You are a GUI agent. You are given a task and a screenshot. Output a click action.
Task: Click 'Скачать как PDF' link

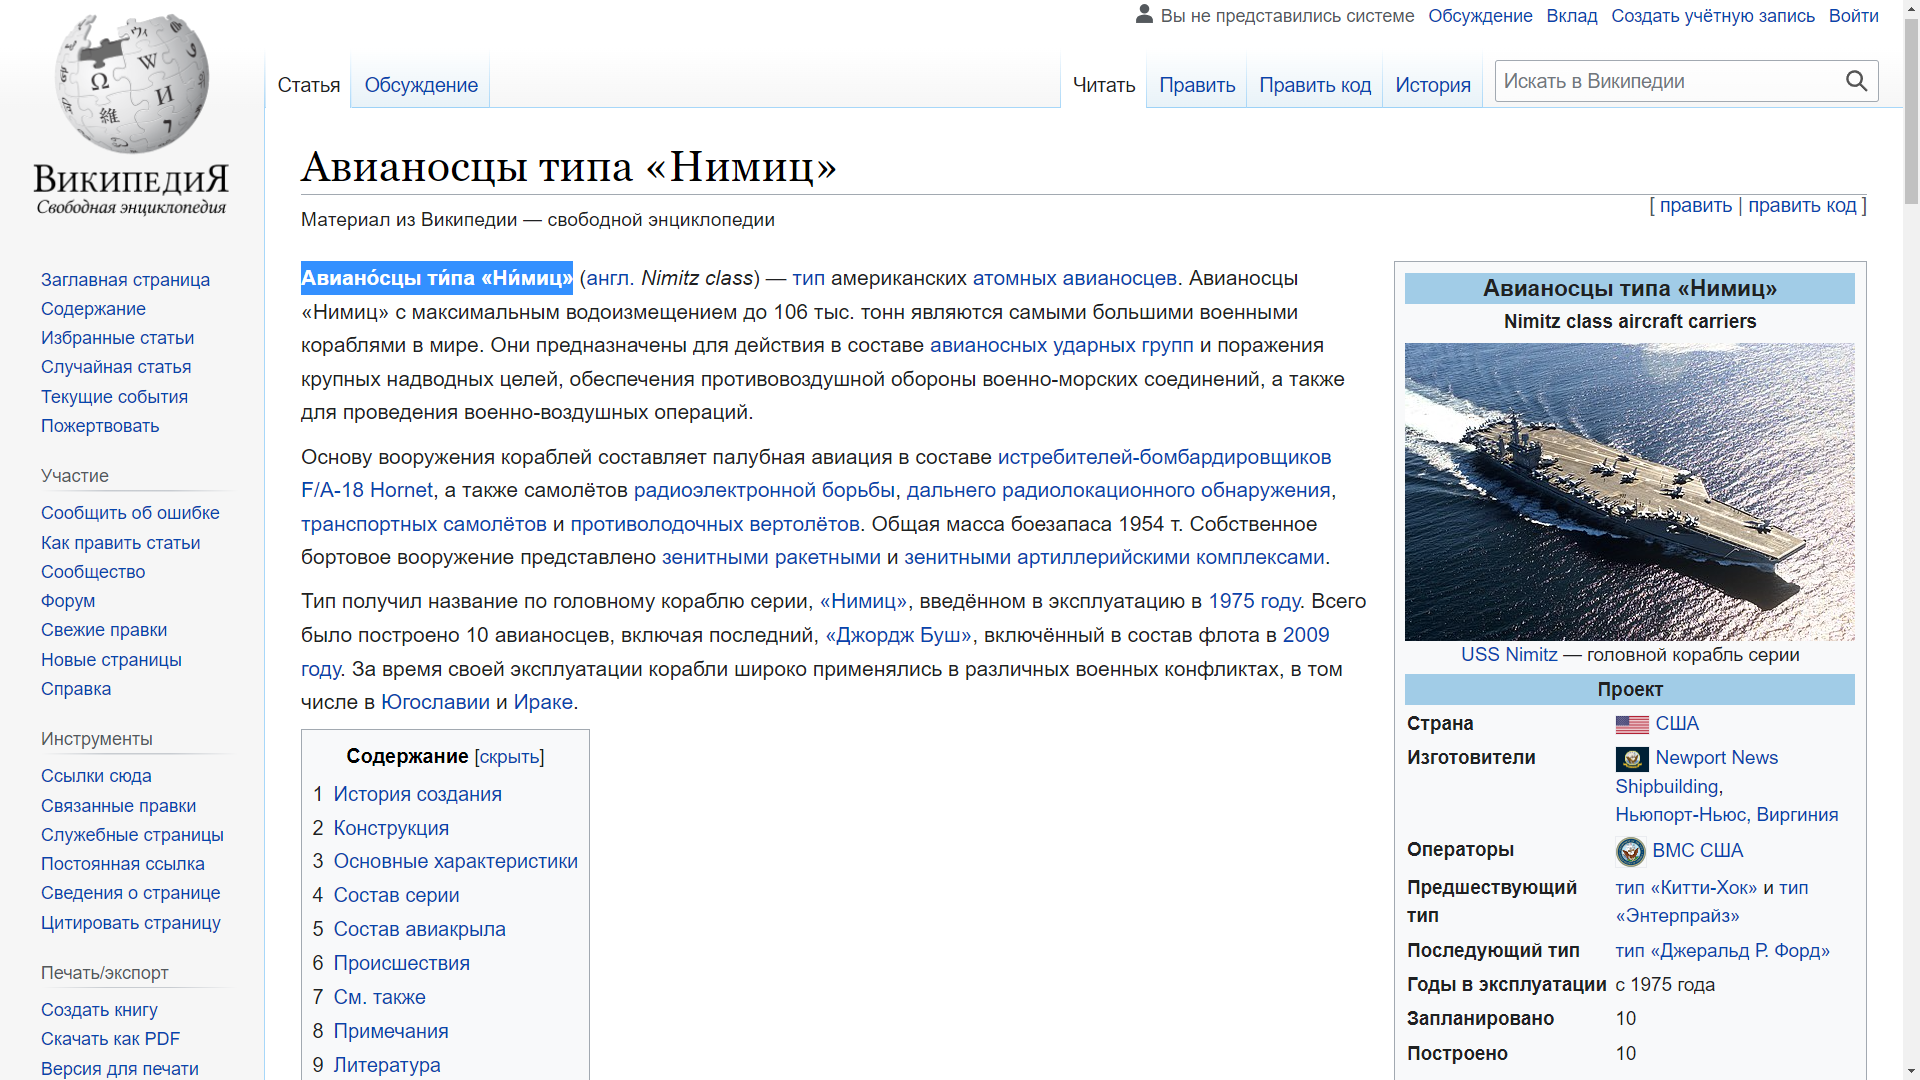[x=110, y=1039]
